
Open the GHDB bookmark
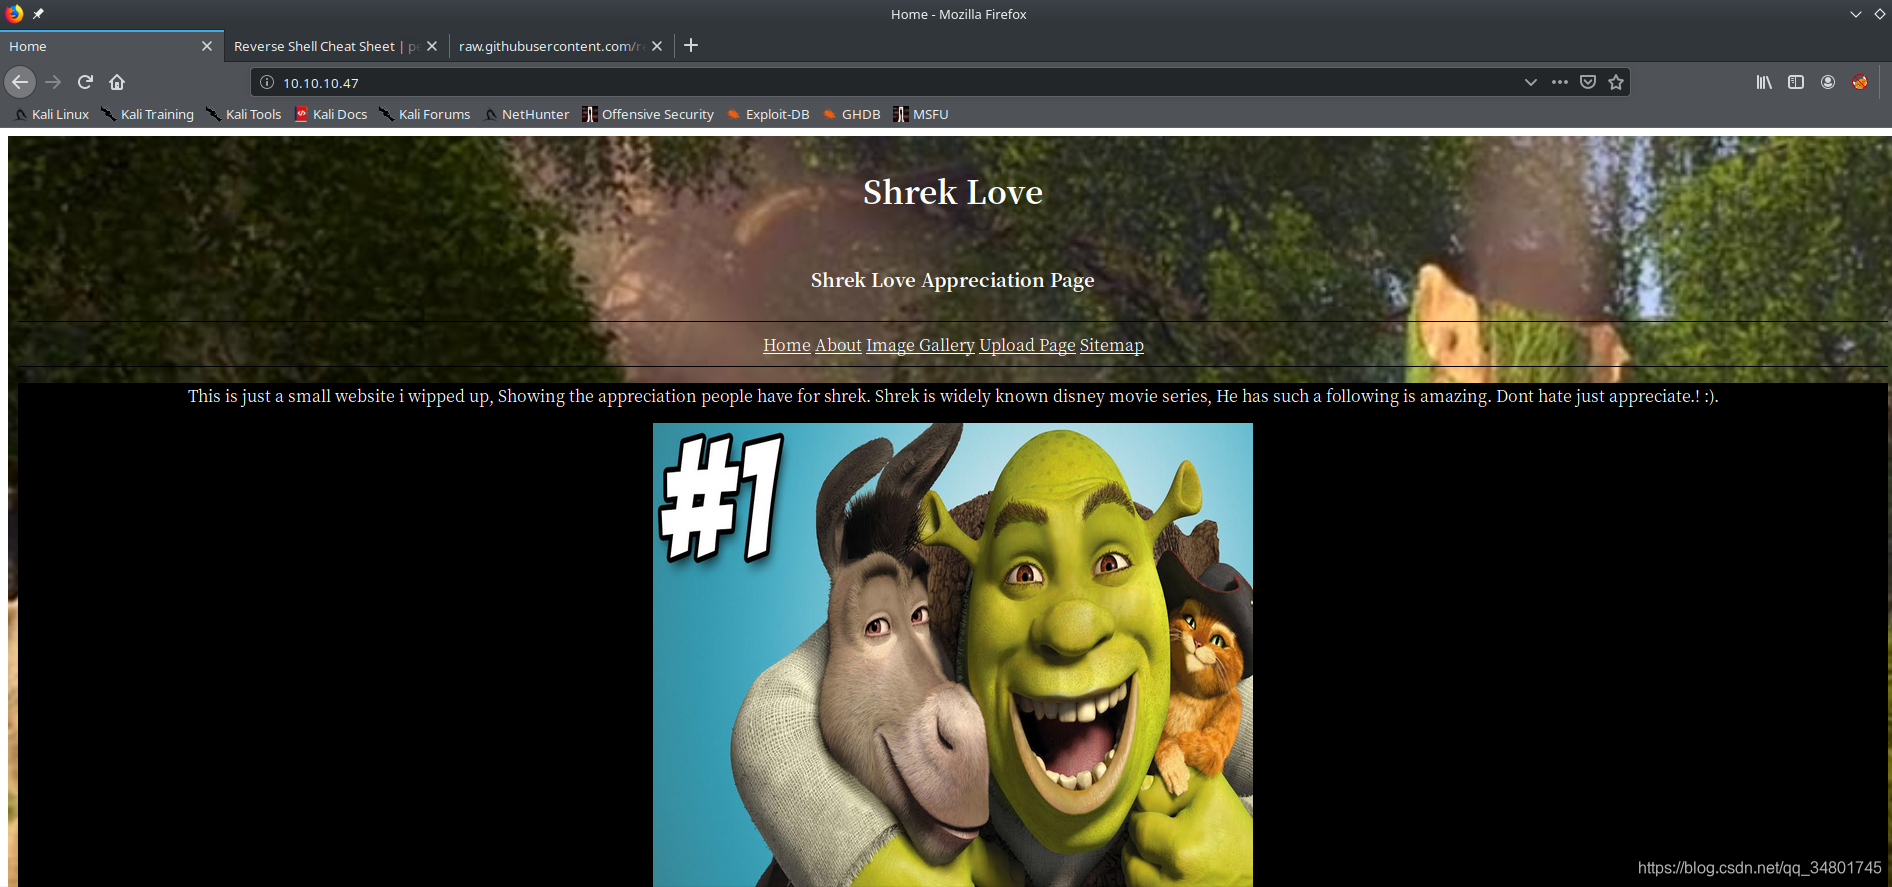pyautogui.click(x=852, y=114)
